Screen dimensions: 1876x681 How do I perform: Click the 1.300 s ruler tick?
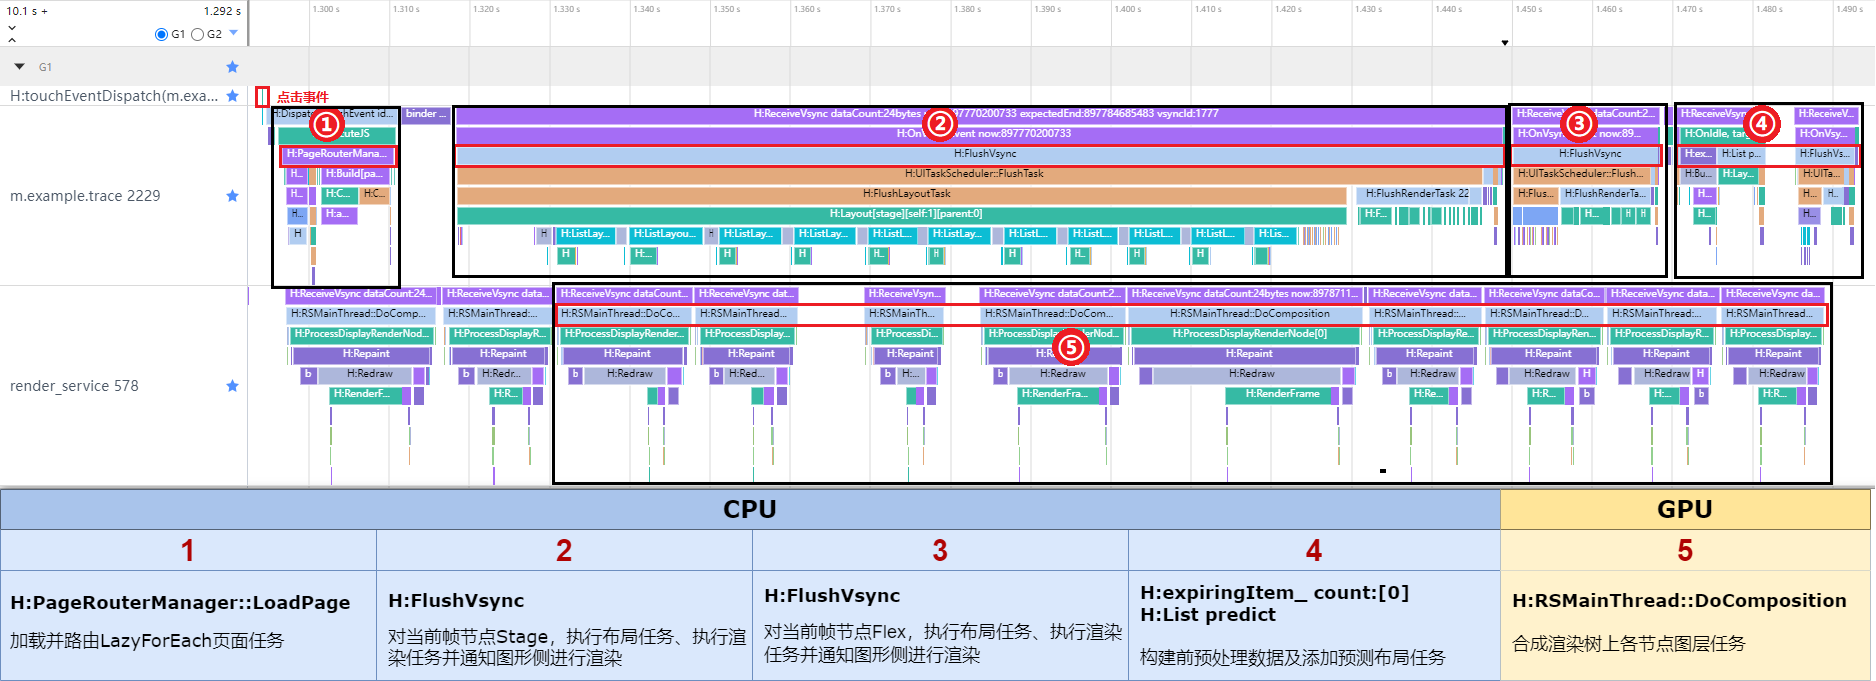point(326,9)
